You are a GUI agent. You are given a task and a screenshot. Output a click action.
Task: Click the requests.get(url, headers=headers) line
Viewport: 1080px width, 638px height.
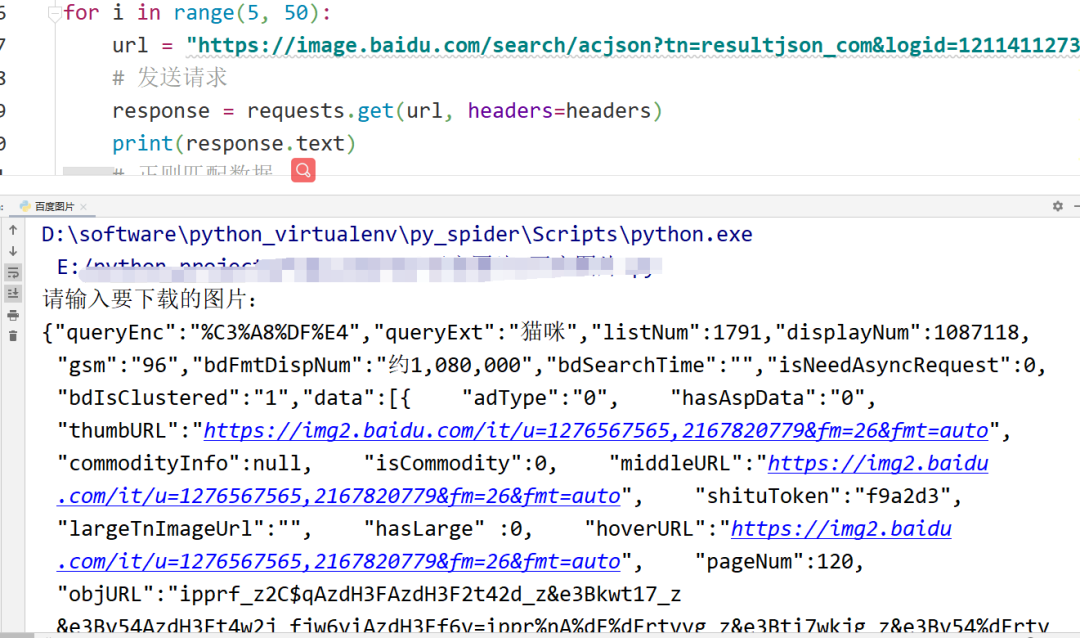(x=387, y=111)
